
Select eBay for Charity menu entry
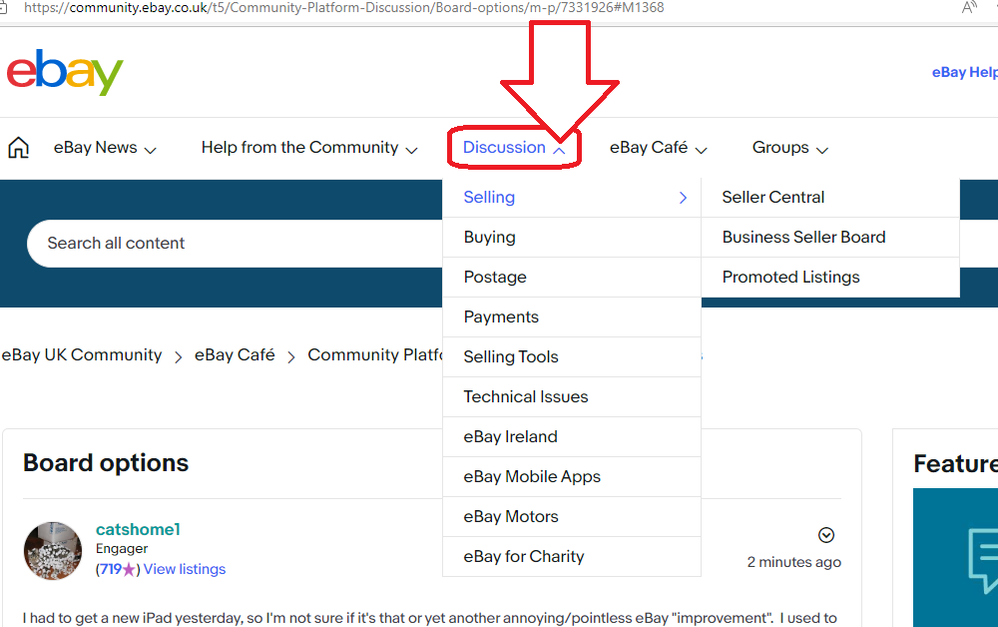point(572,557)
